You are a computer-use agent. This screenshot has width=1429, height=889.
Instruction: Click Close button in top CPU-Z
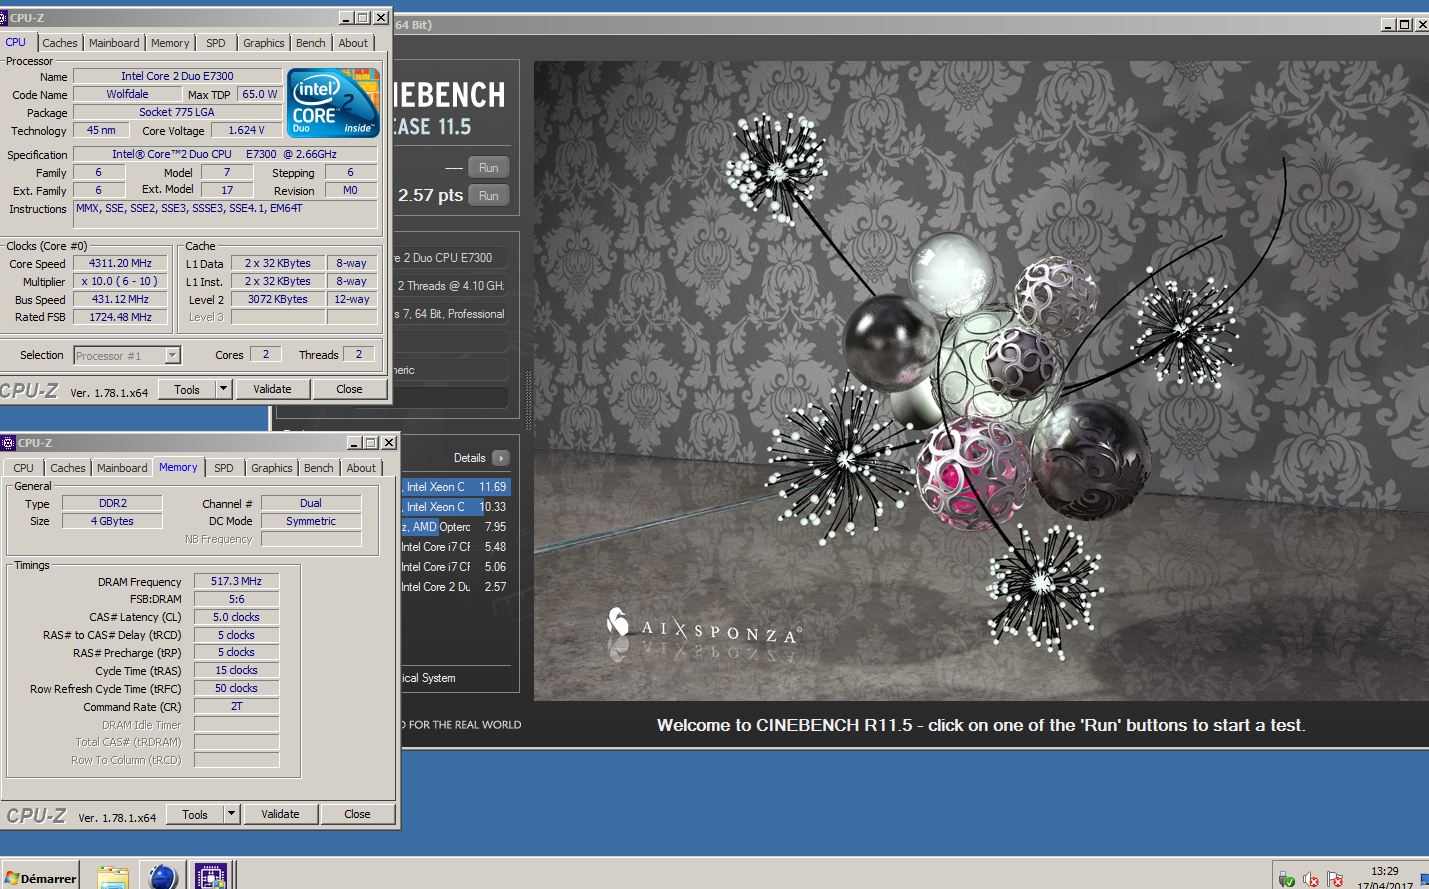tap(349, 389)
